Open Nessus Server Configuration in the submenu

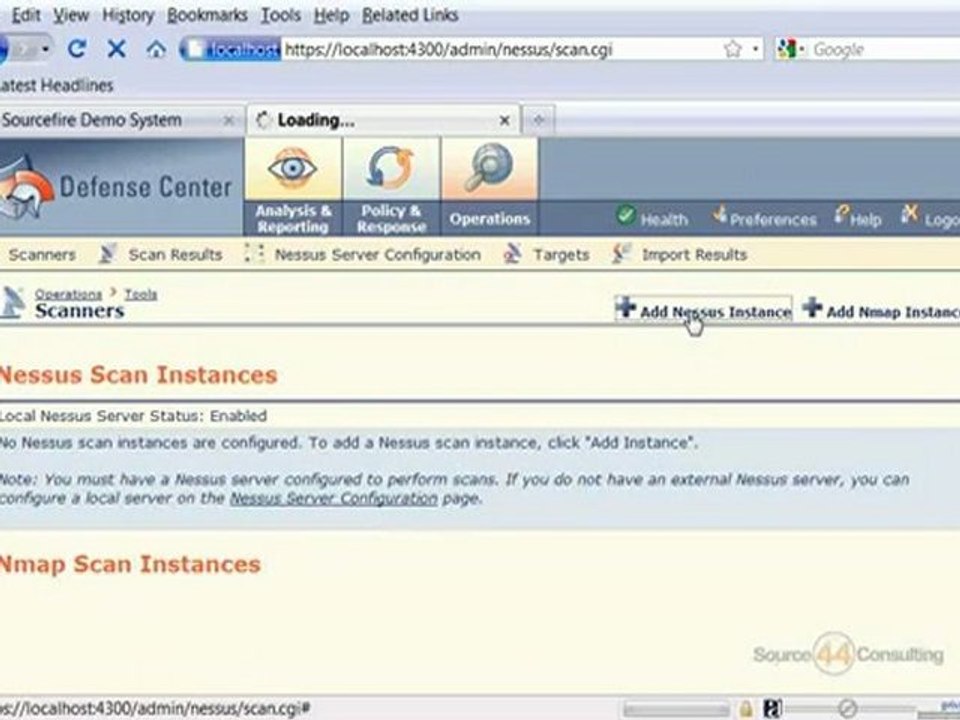click(x=377, y=255)
